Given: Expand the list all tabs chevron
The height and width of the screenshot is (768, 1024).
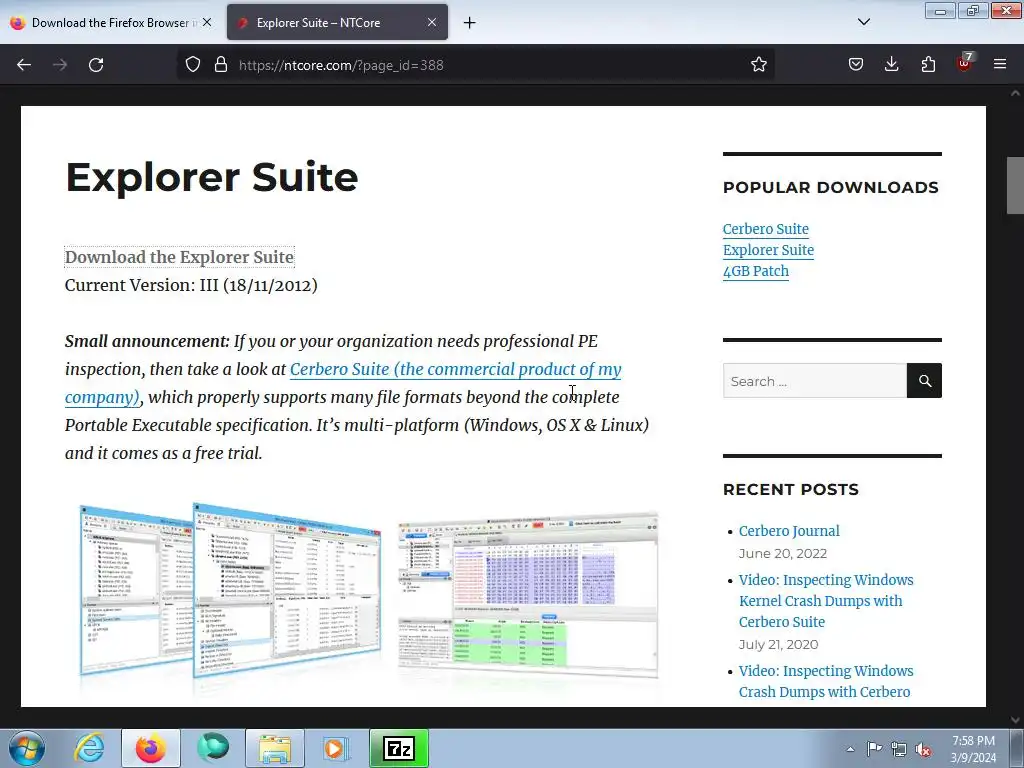Looking at the screenshot, I should pyautogui.click(x=864, y=22).
